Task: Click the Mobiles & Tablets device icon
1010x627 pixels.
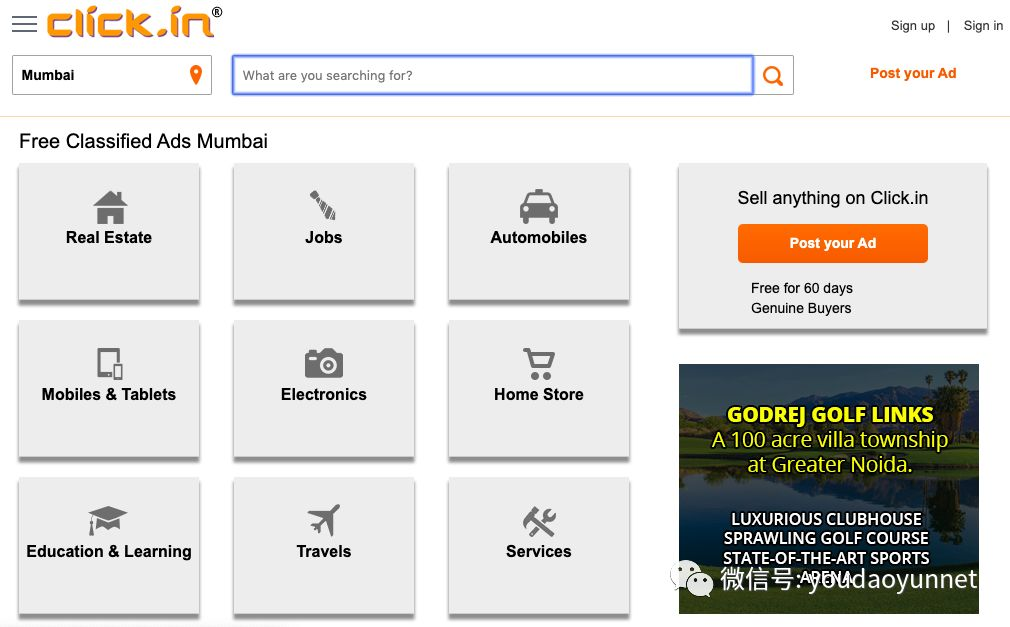Action: [109, 363]
